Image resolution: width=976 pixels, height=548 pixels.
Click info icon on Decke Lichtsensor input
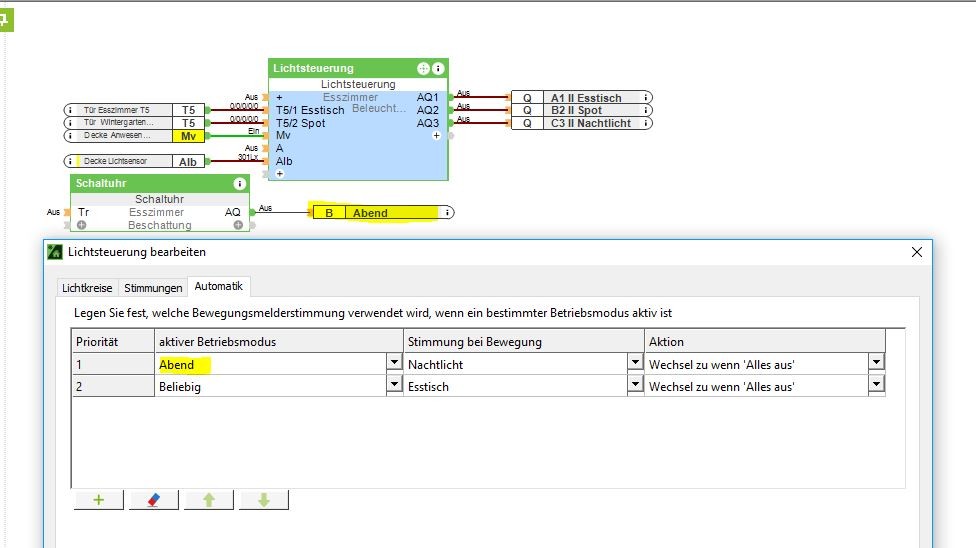point(70,161)
